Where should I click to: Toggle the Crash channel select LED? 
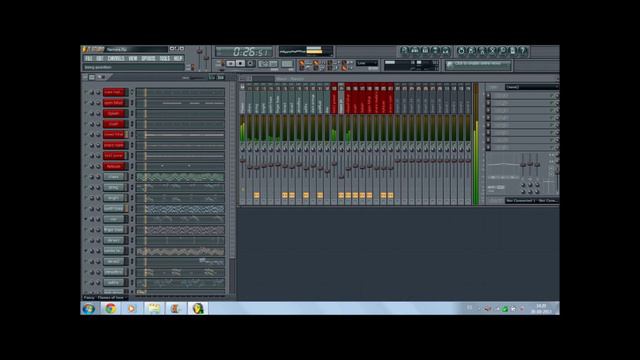tap(131, 124)
